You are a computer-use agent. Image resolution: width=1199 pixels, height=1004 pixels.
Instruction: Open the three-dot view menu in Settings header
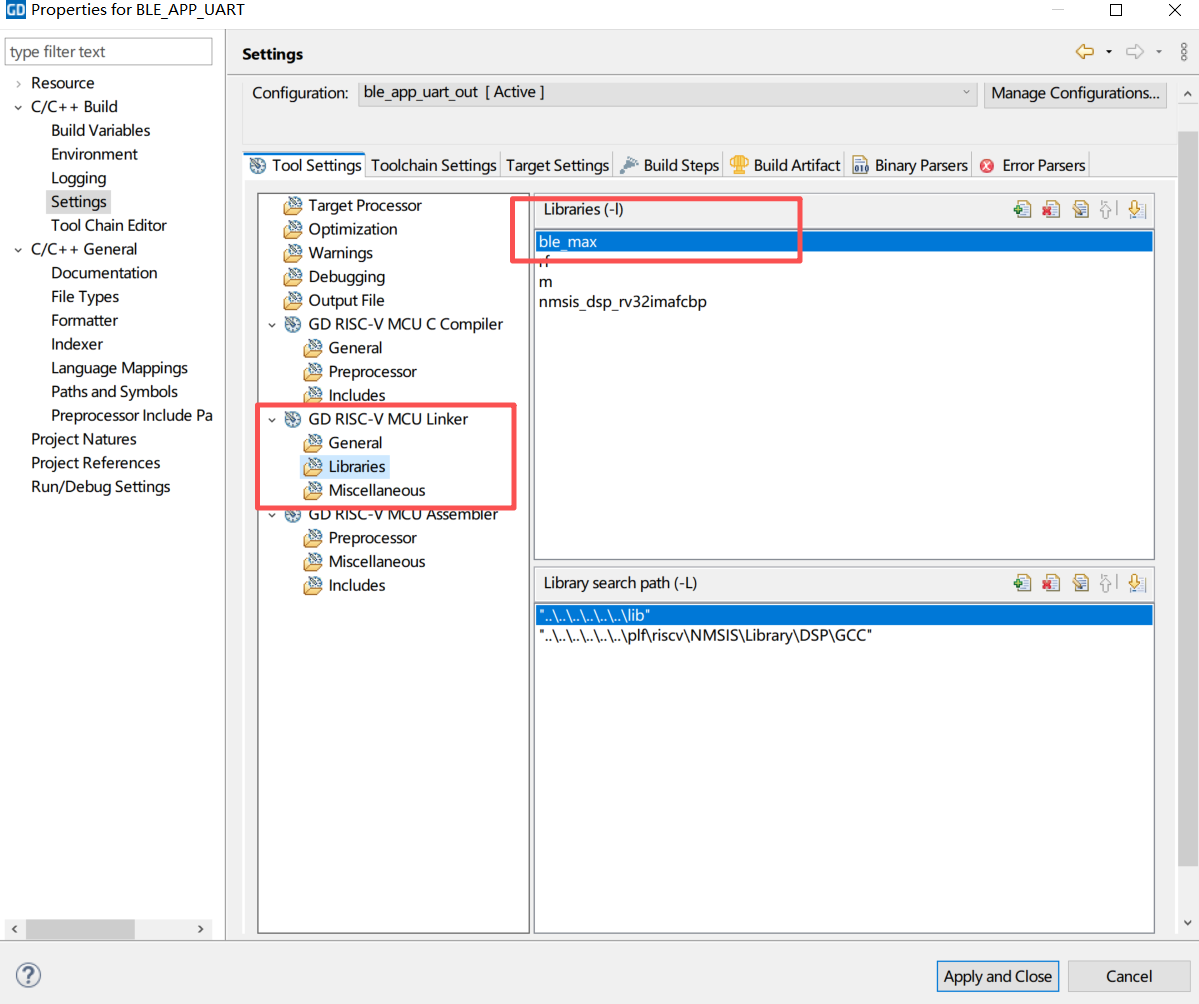click(x=1183, y=52)
